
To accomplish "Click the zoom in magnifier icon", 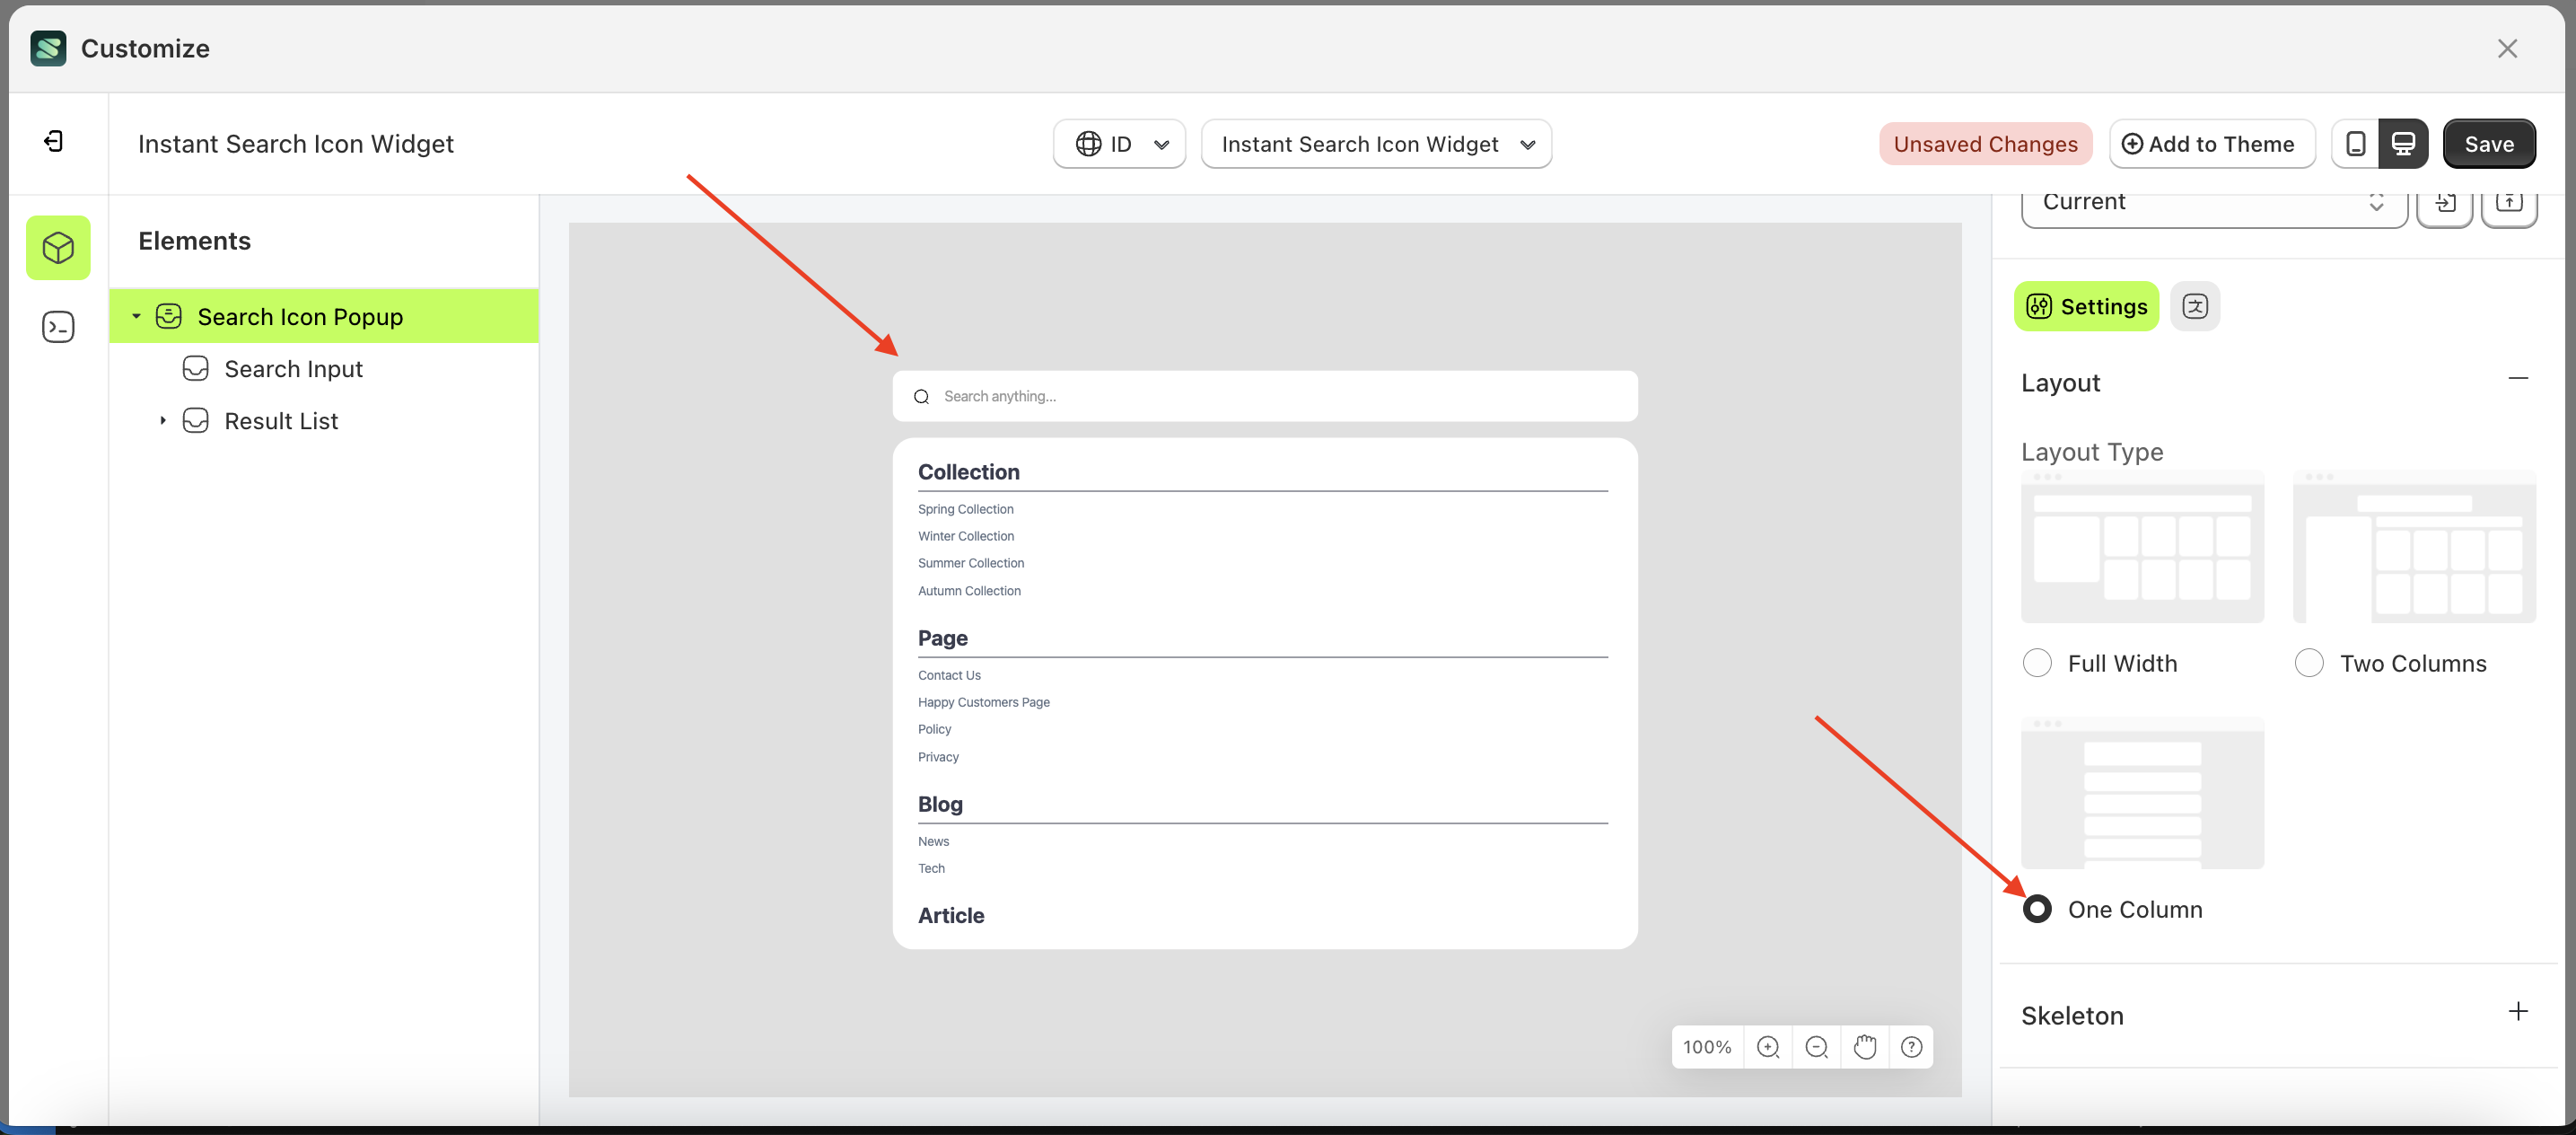I will click(1768, 1046).
